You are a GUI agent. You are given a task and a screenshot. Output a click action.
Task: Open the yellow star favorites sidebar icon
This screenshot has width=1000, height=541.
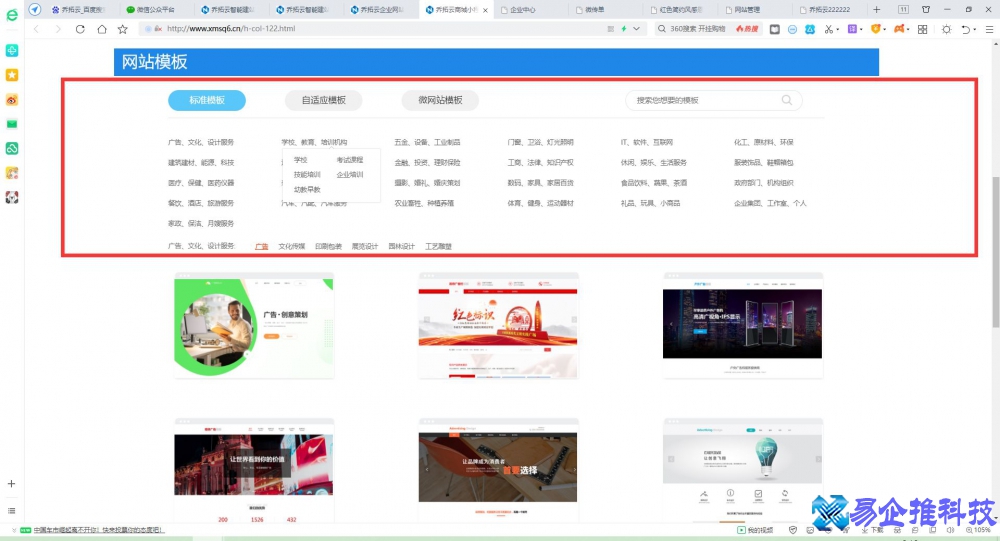coord(11,75)
